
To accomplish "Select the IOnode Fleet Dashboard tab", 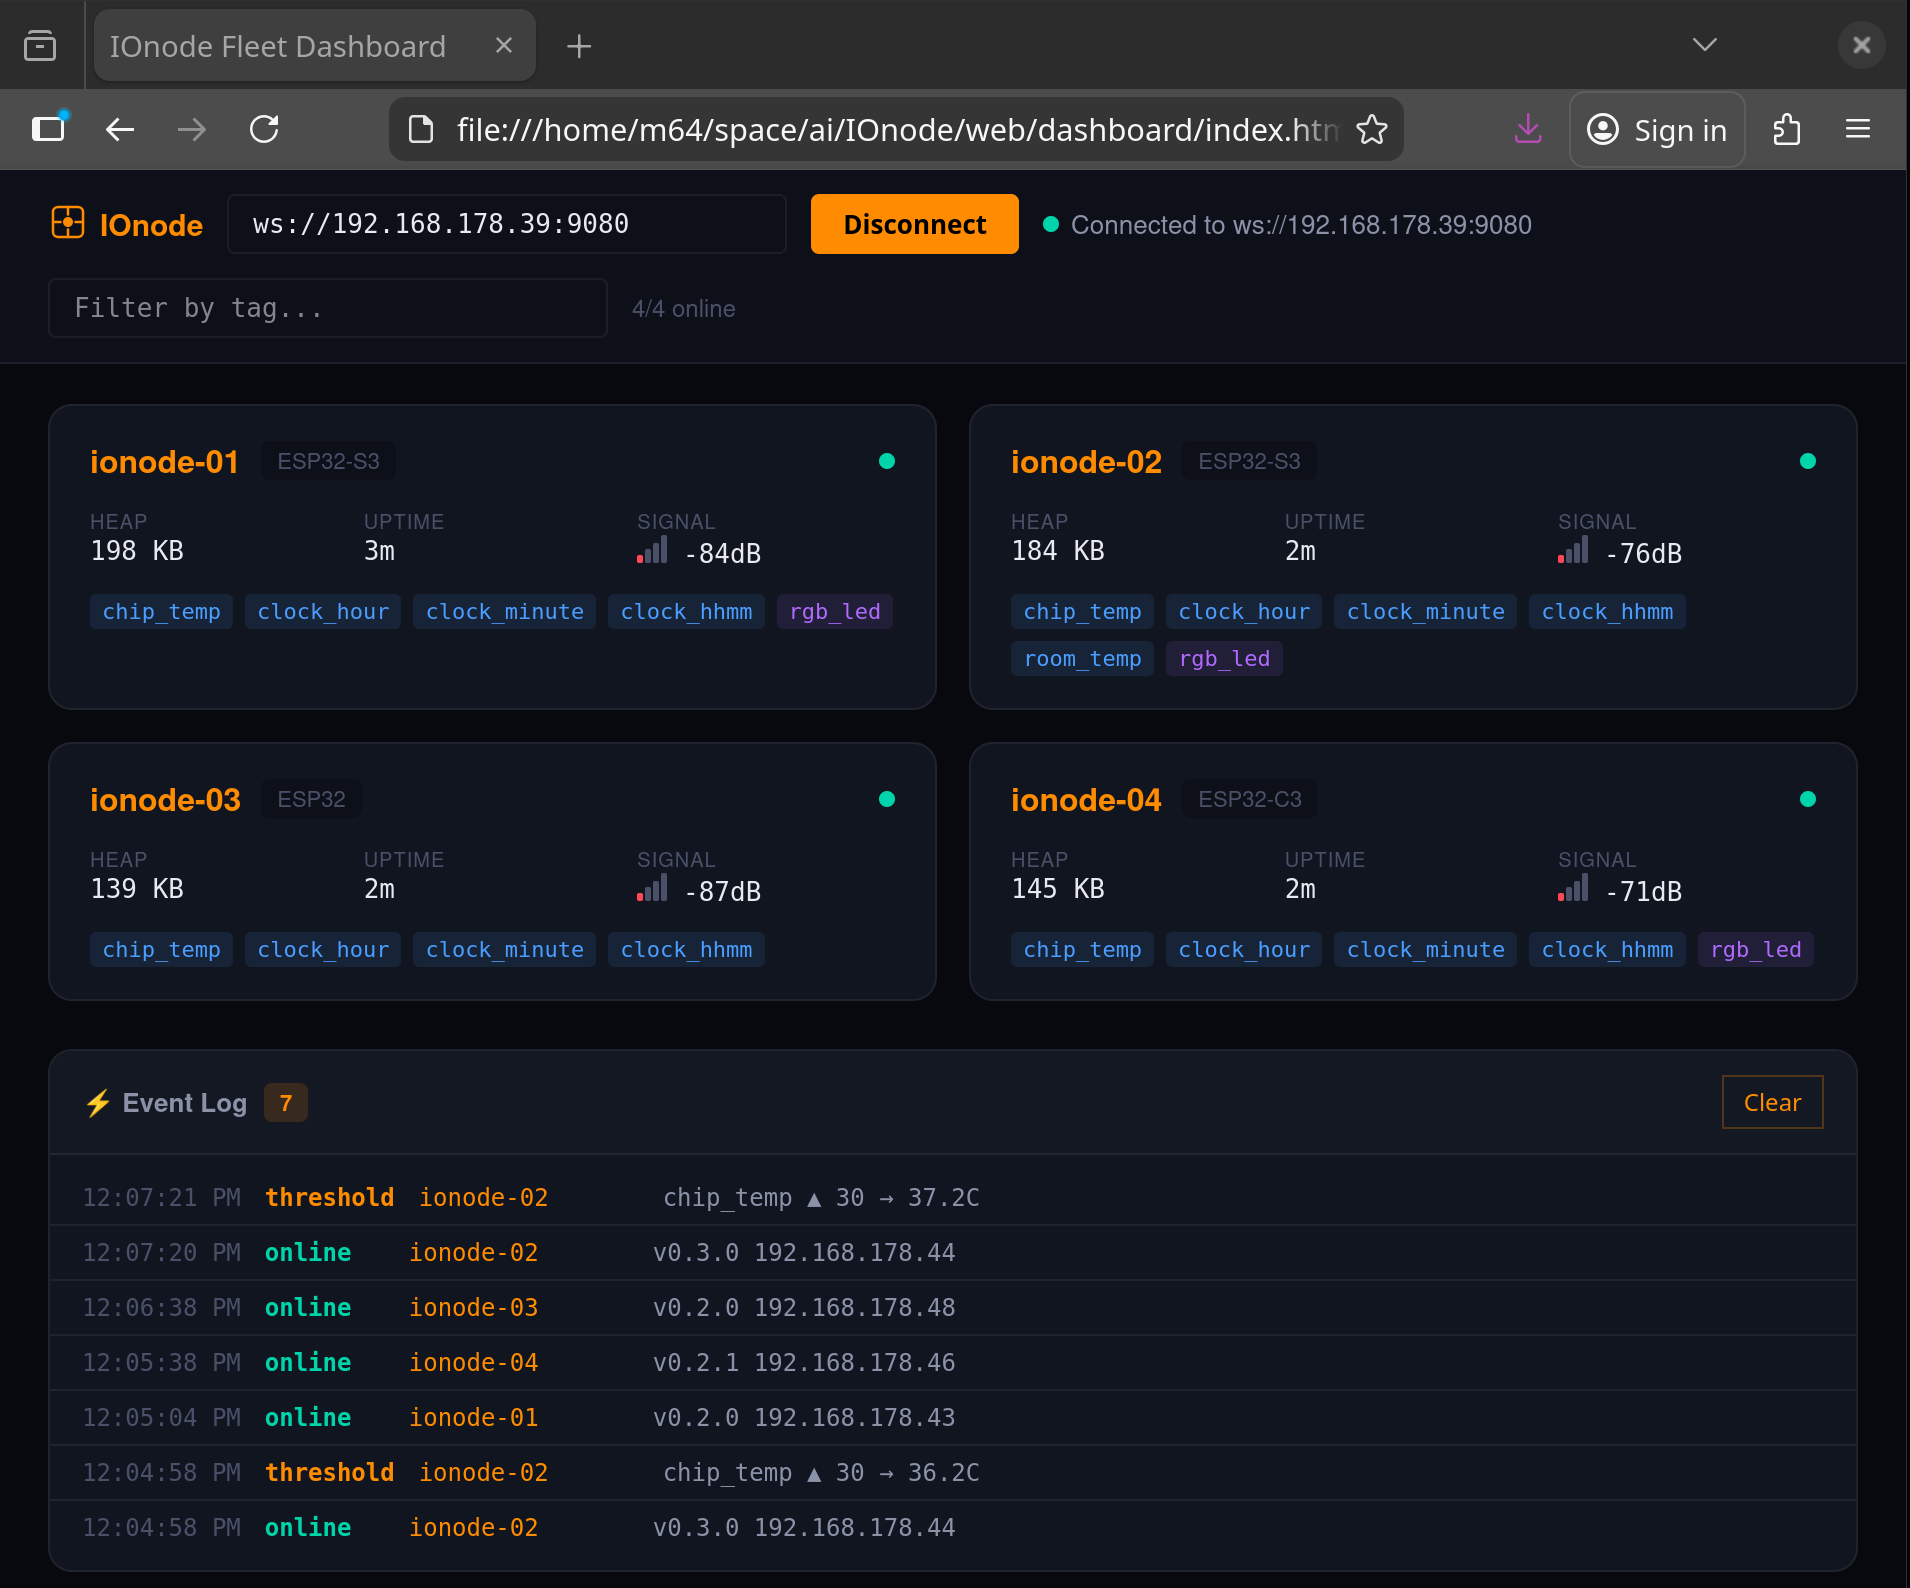I will tap(280, 45).
